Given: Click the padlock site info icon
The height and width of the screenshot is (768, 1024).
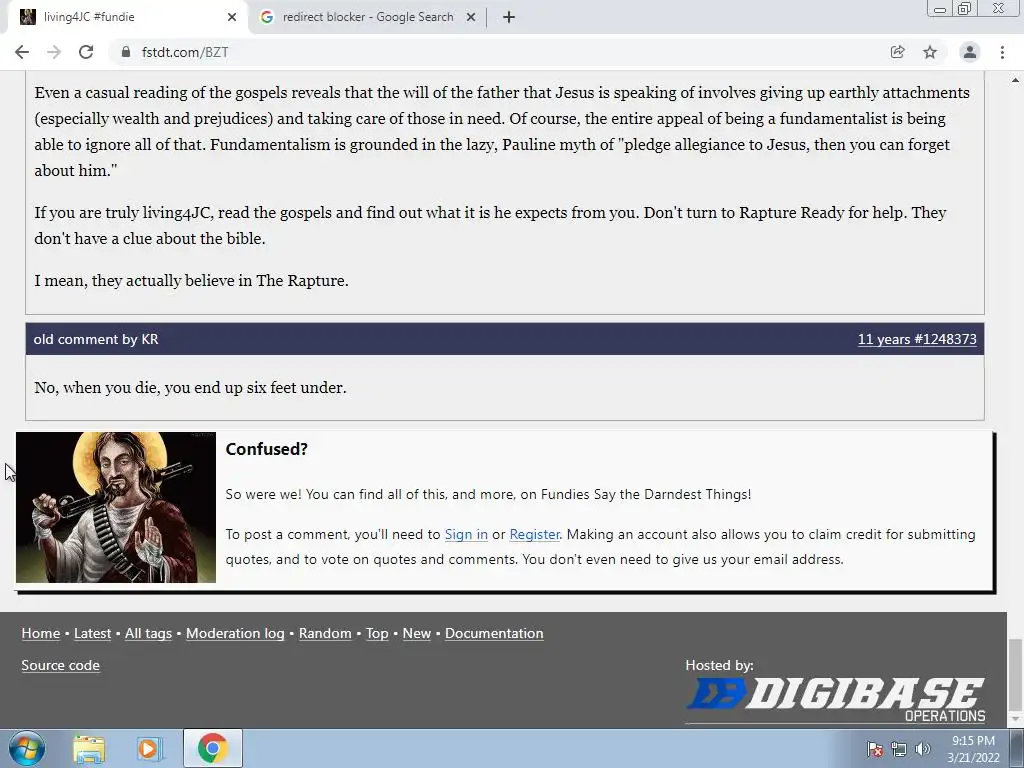Looking at the screenshot, I should pos(125,52).
